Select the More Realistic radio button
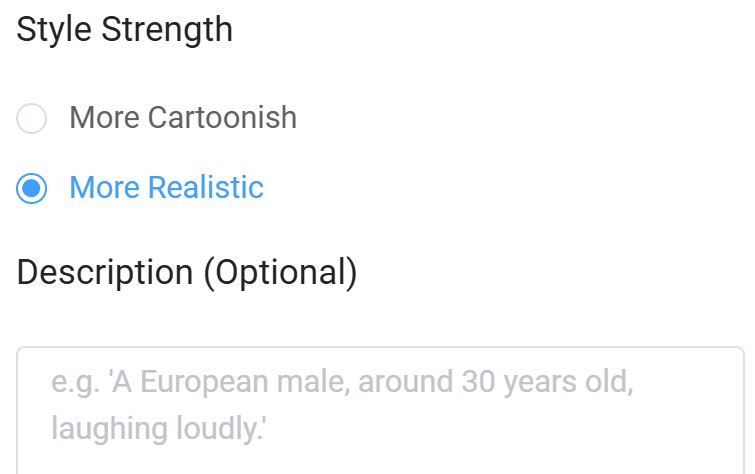755x474 pixels. 32,188
